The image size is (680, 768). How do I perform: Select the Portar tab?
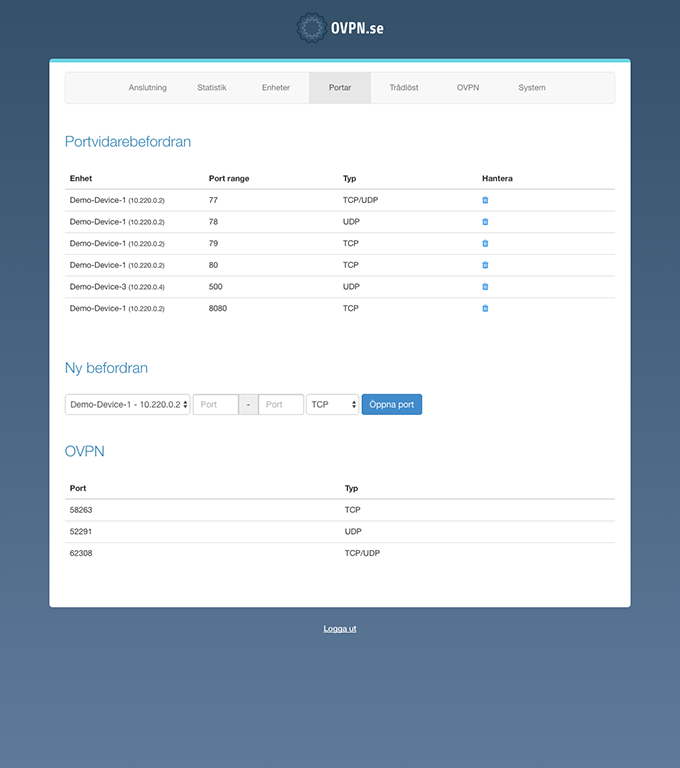[340, 88]
